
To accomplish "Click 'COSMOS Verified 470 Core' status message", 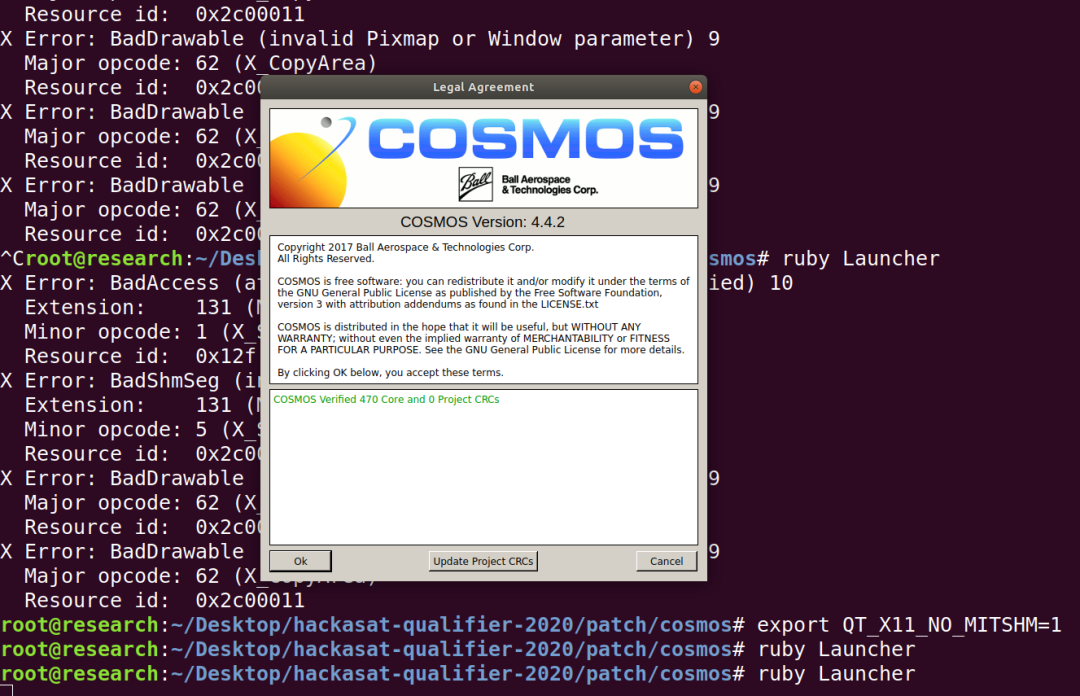I will [386, 399].
